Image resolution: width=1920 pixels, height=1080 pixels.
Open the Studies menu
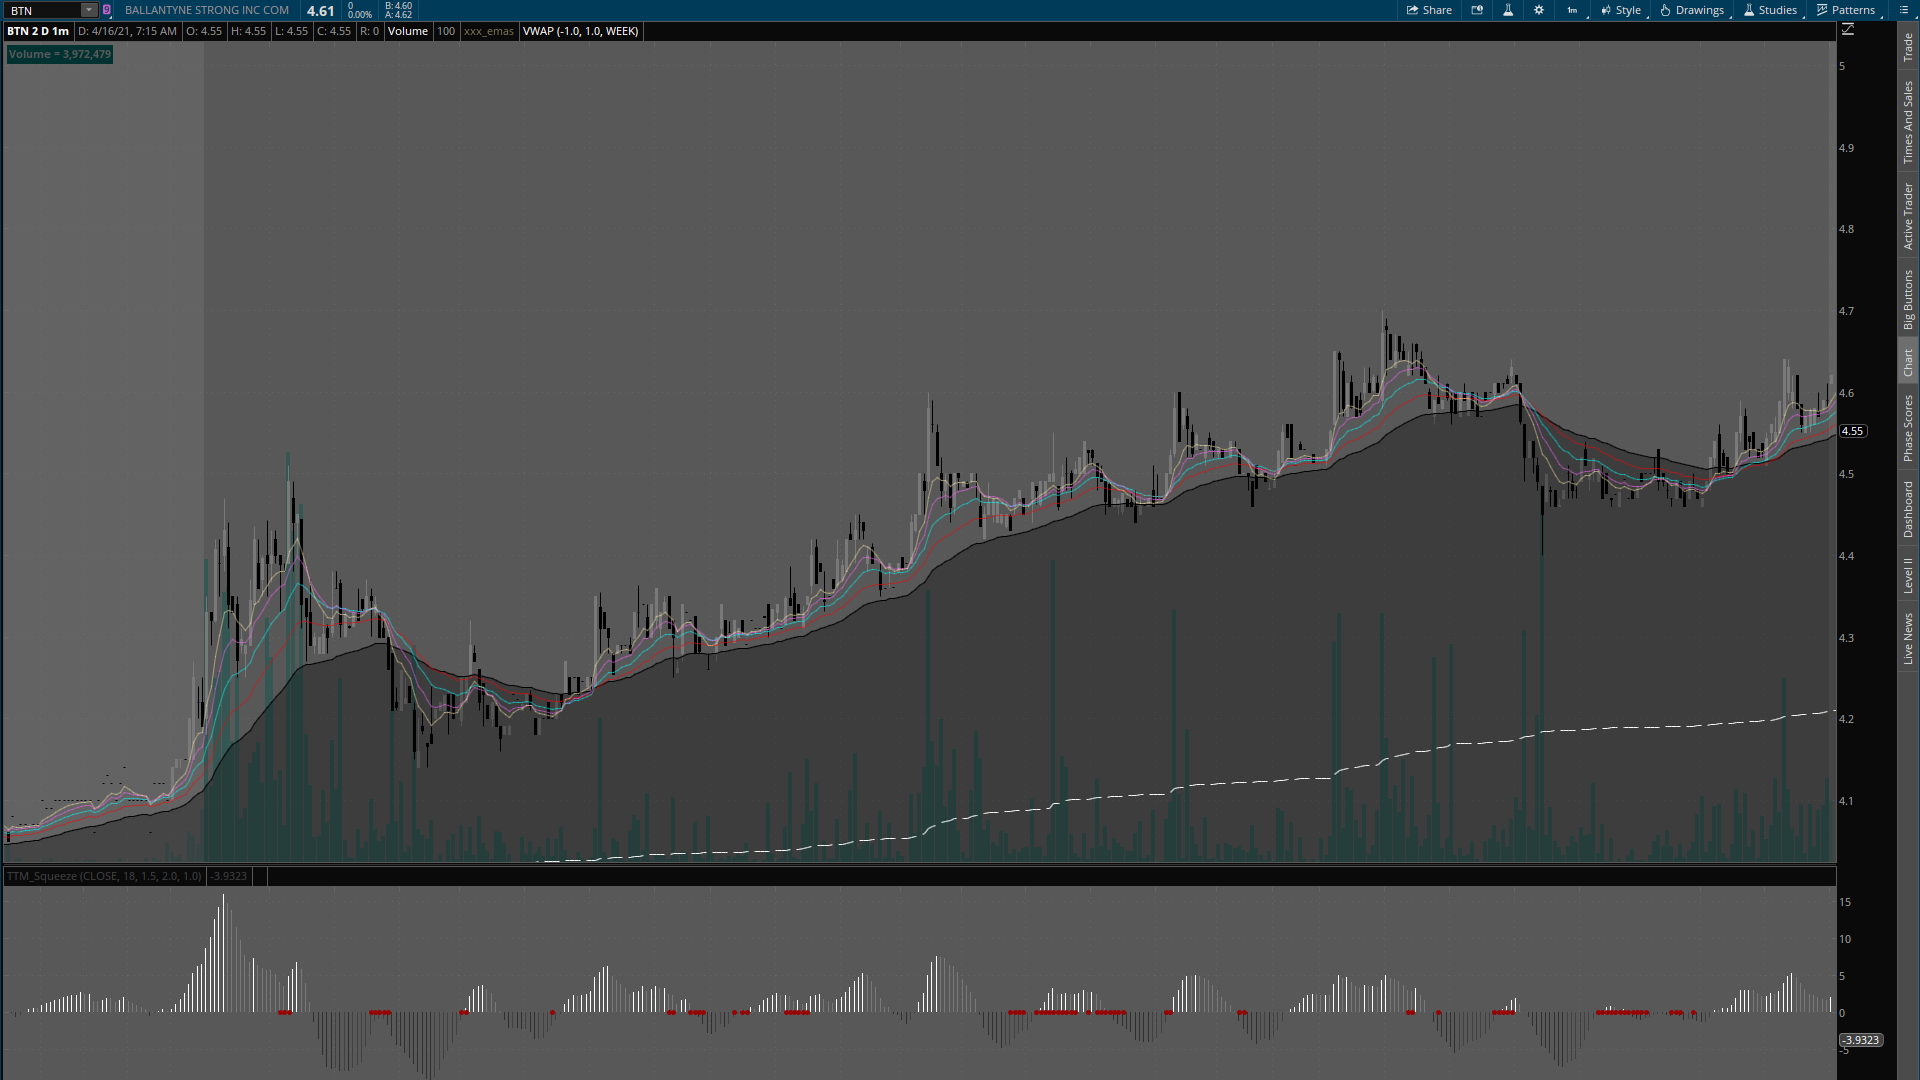tap(1770, 10)
